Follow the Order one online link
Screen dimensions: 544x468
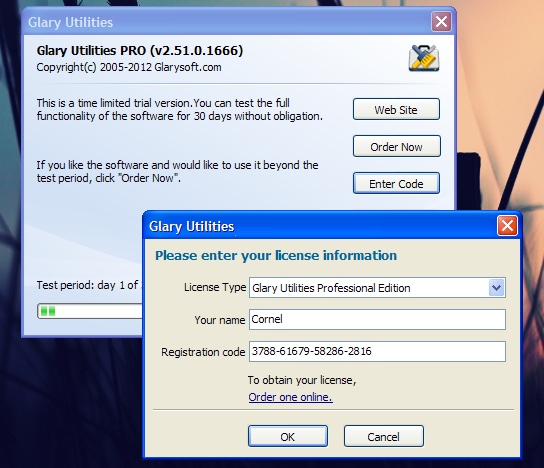[290, 397]
